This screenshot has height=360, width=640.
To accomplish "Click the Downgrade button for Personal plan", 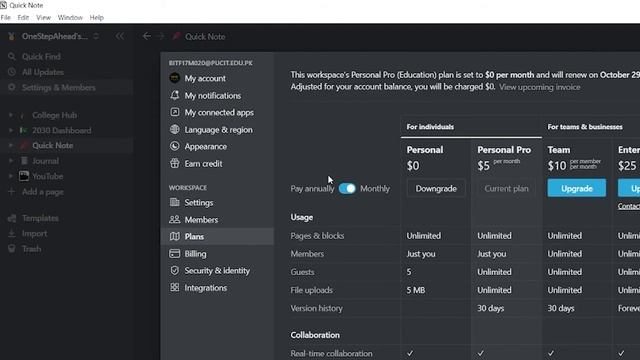I will [x=436, y=188].
